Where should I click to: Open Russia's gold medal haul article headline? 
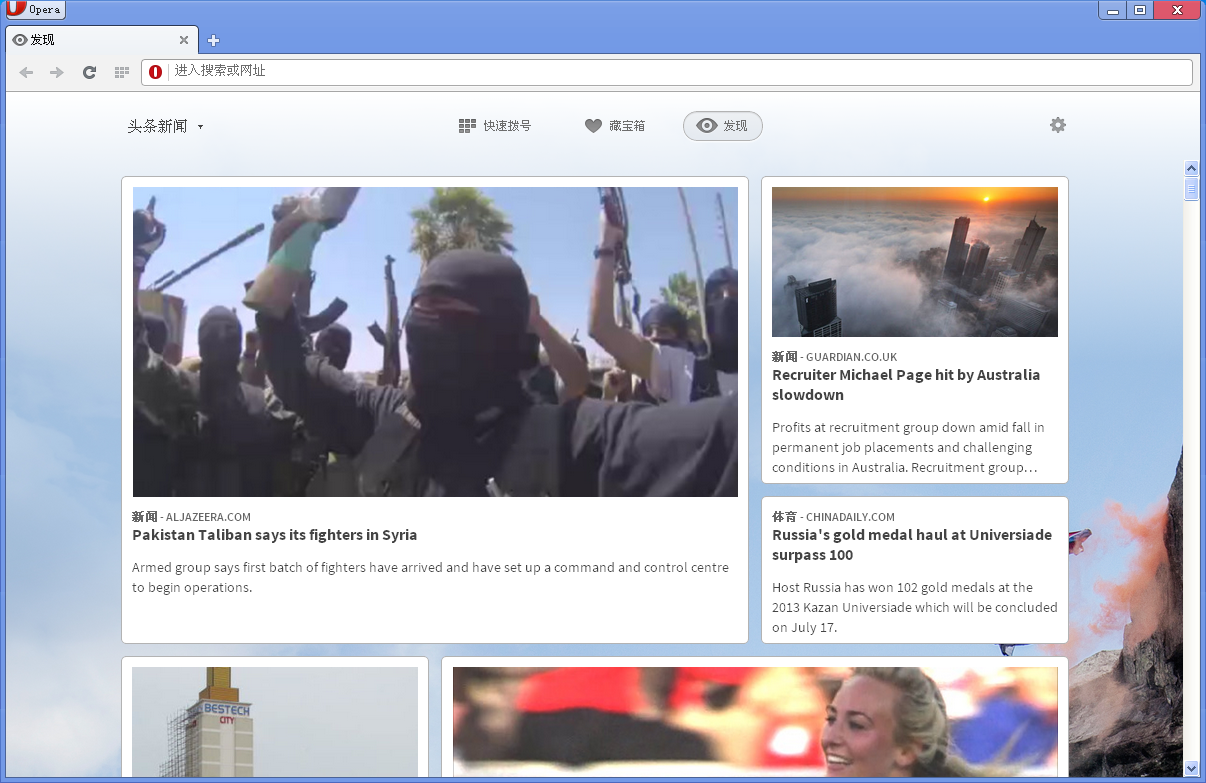(x=912, y=545)
